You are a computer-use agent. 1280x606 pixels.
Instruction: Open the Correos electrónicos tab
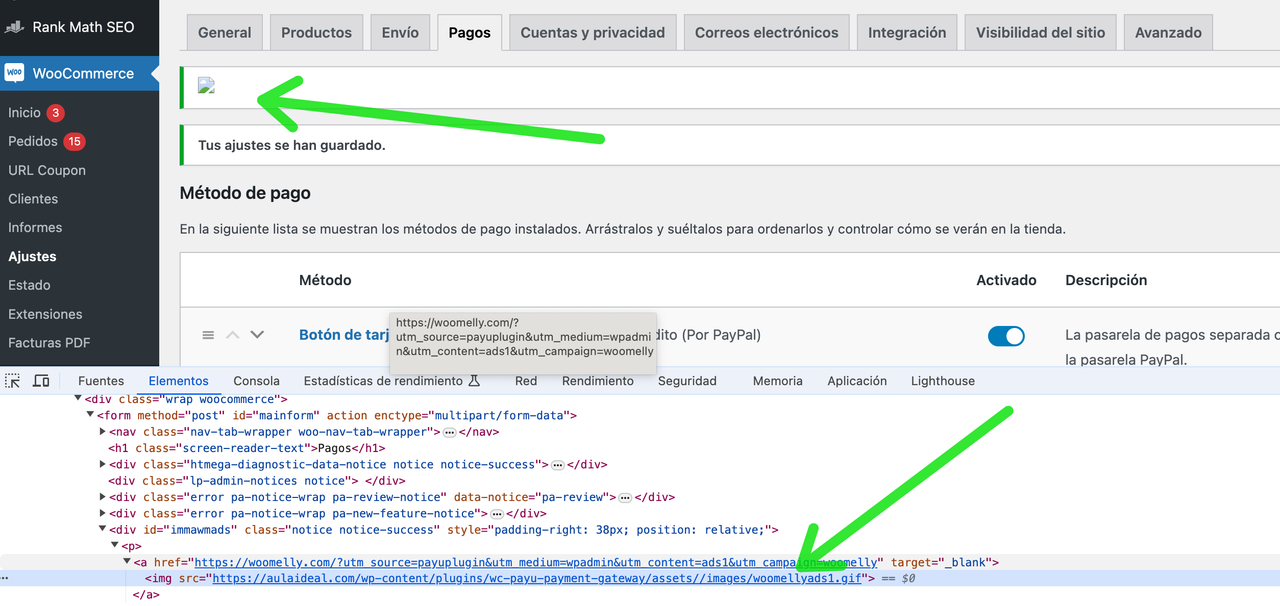(767, 32)
